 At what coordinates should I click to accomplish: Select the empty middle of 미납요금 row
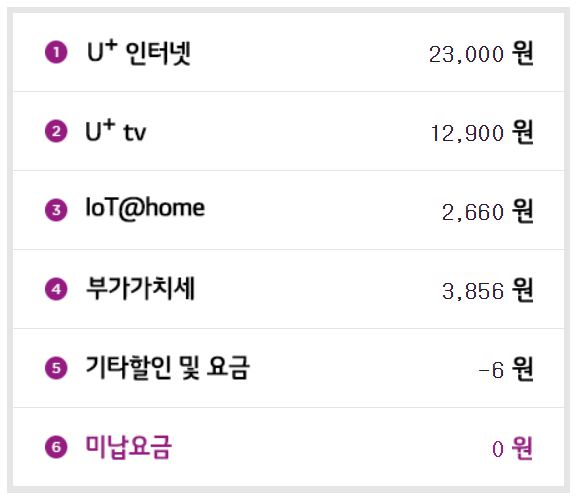[x=332, y=447]
